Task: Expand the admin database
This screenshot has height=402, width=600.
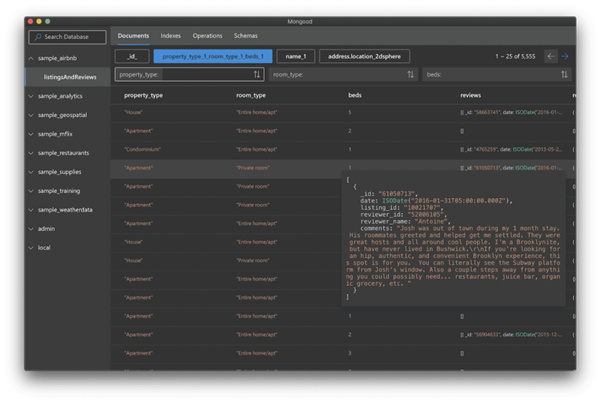Action: click(x=31, y=229)
